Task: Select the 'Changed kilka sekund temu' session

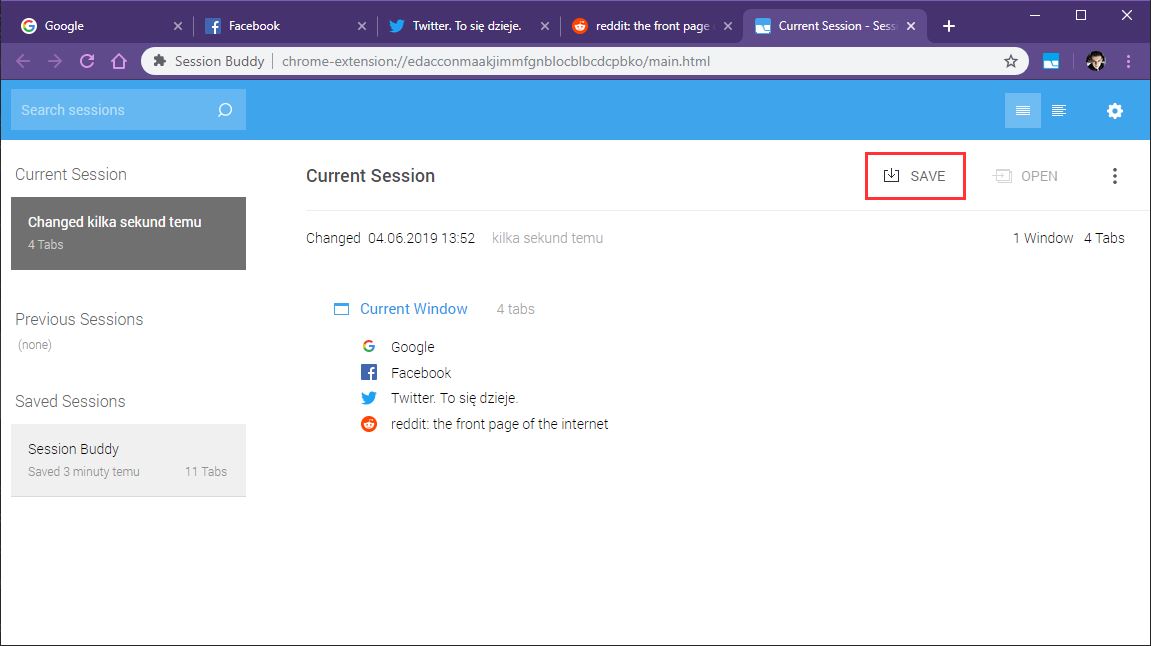Action: click(x=128, y=233)
